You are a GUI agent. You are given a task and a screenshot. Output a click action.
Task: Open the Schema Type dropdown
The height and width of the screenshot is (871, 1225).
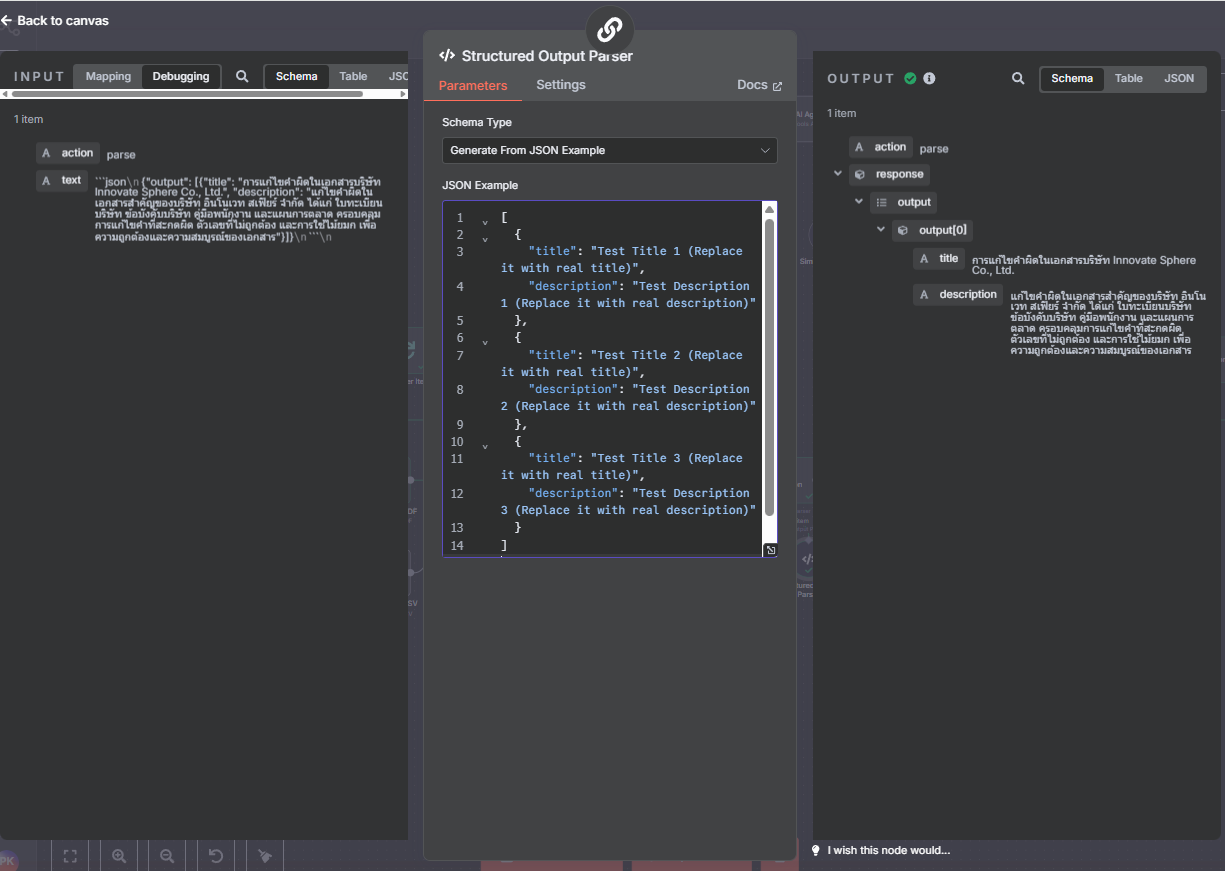[x=609, y=150]
